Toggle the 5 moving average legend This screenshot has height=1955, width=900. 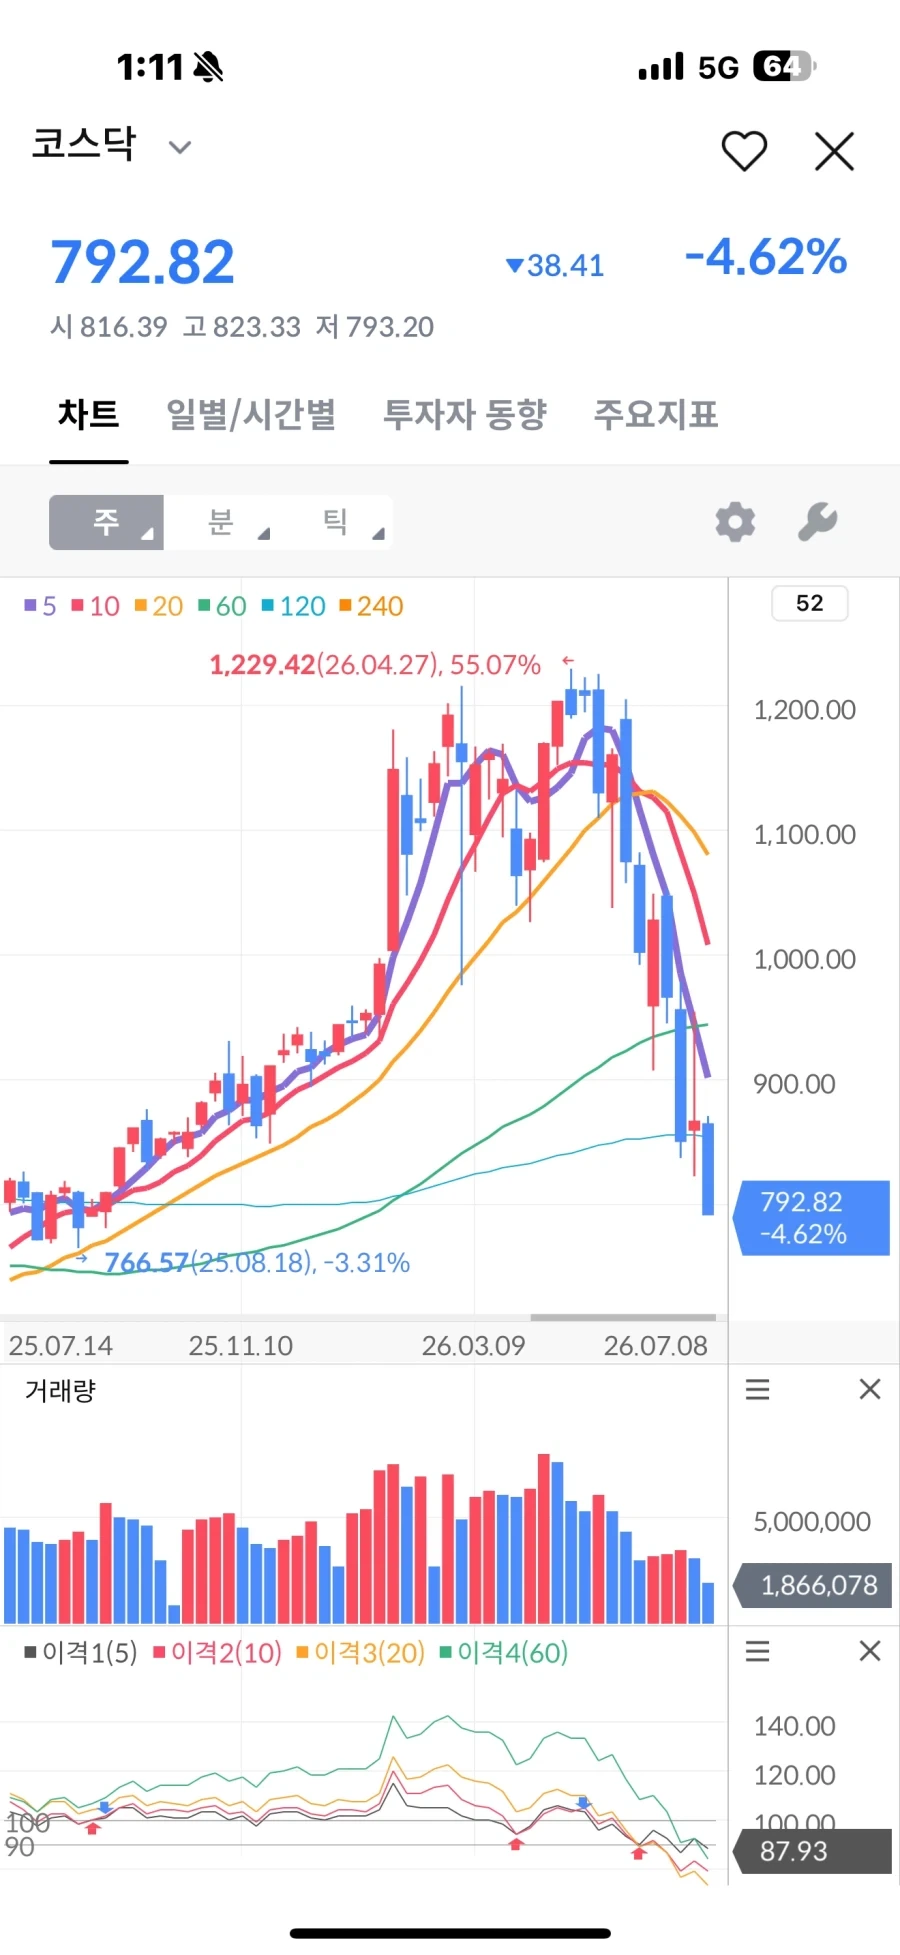[x=40, y=606]
